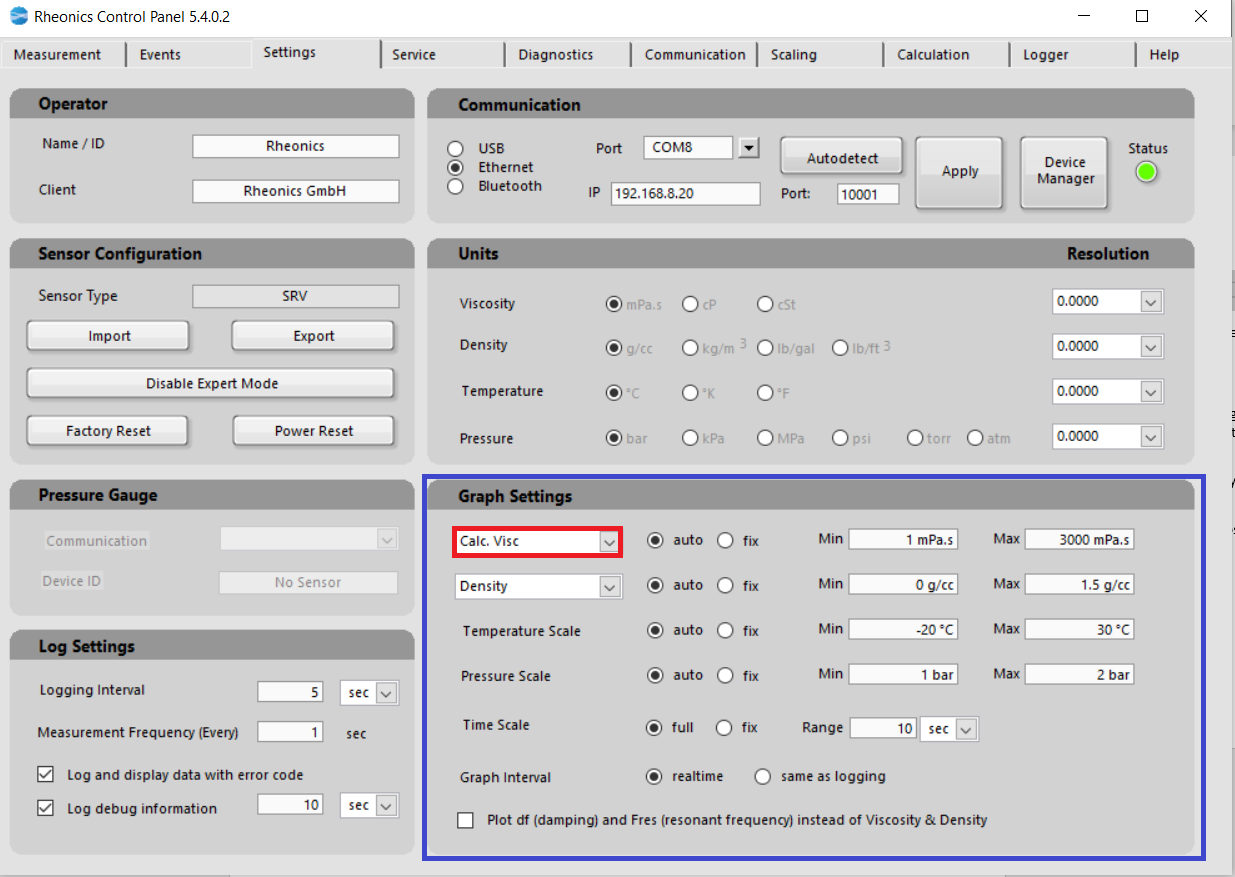The image size is (1235, 877).
Task: Click the Calc. Visc Min field
Action: click(904, 539)
